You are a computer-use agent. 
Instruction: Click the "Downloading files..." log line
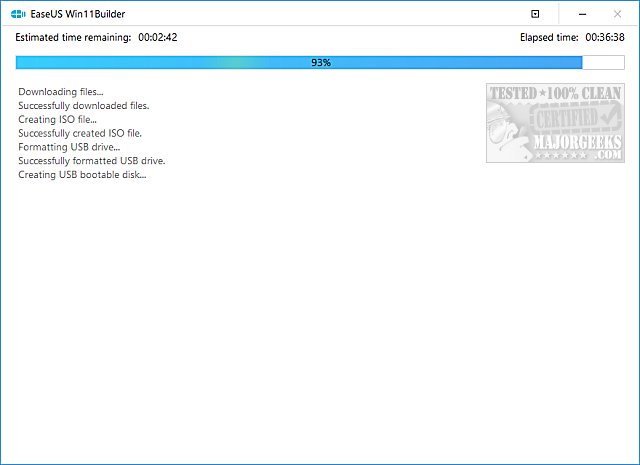point(61,92)
